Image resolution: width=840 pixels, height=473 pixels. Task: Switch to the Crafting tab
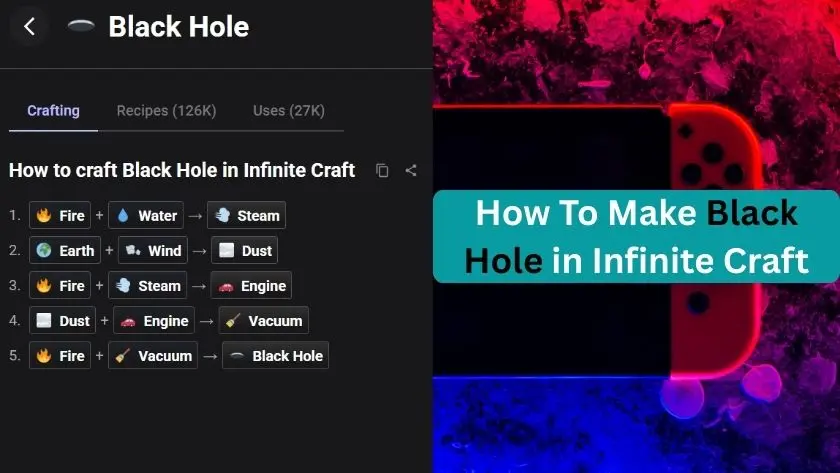click(54, 111)
